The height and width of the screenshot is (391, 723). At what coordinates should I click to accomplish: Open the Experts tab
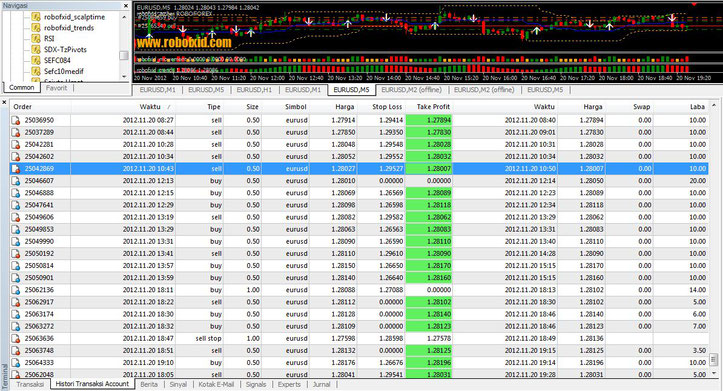click(x=289, y=384)
